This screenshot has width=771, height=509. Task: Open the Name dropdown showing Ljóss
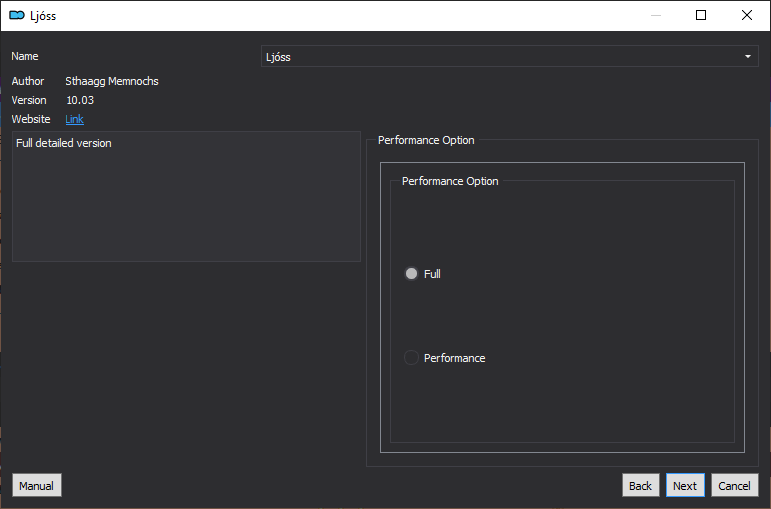[x=509, y=57]
